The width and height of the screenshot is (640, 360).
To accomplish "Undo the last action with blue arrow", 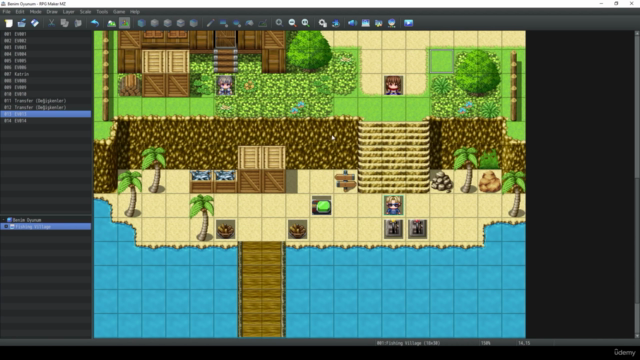I will click(x=95, y=23).
